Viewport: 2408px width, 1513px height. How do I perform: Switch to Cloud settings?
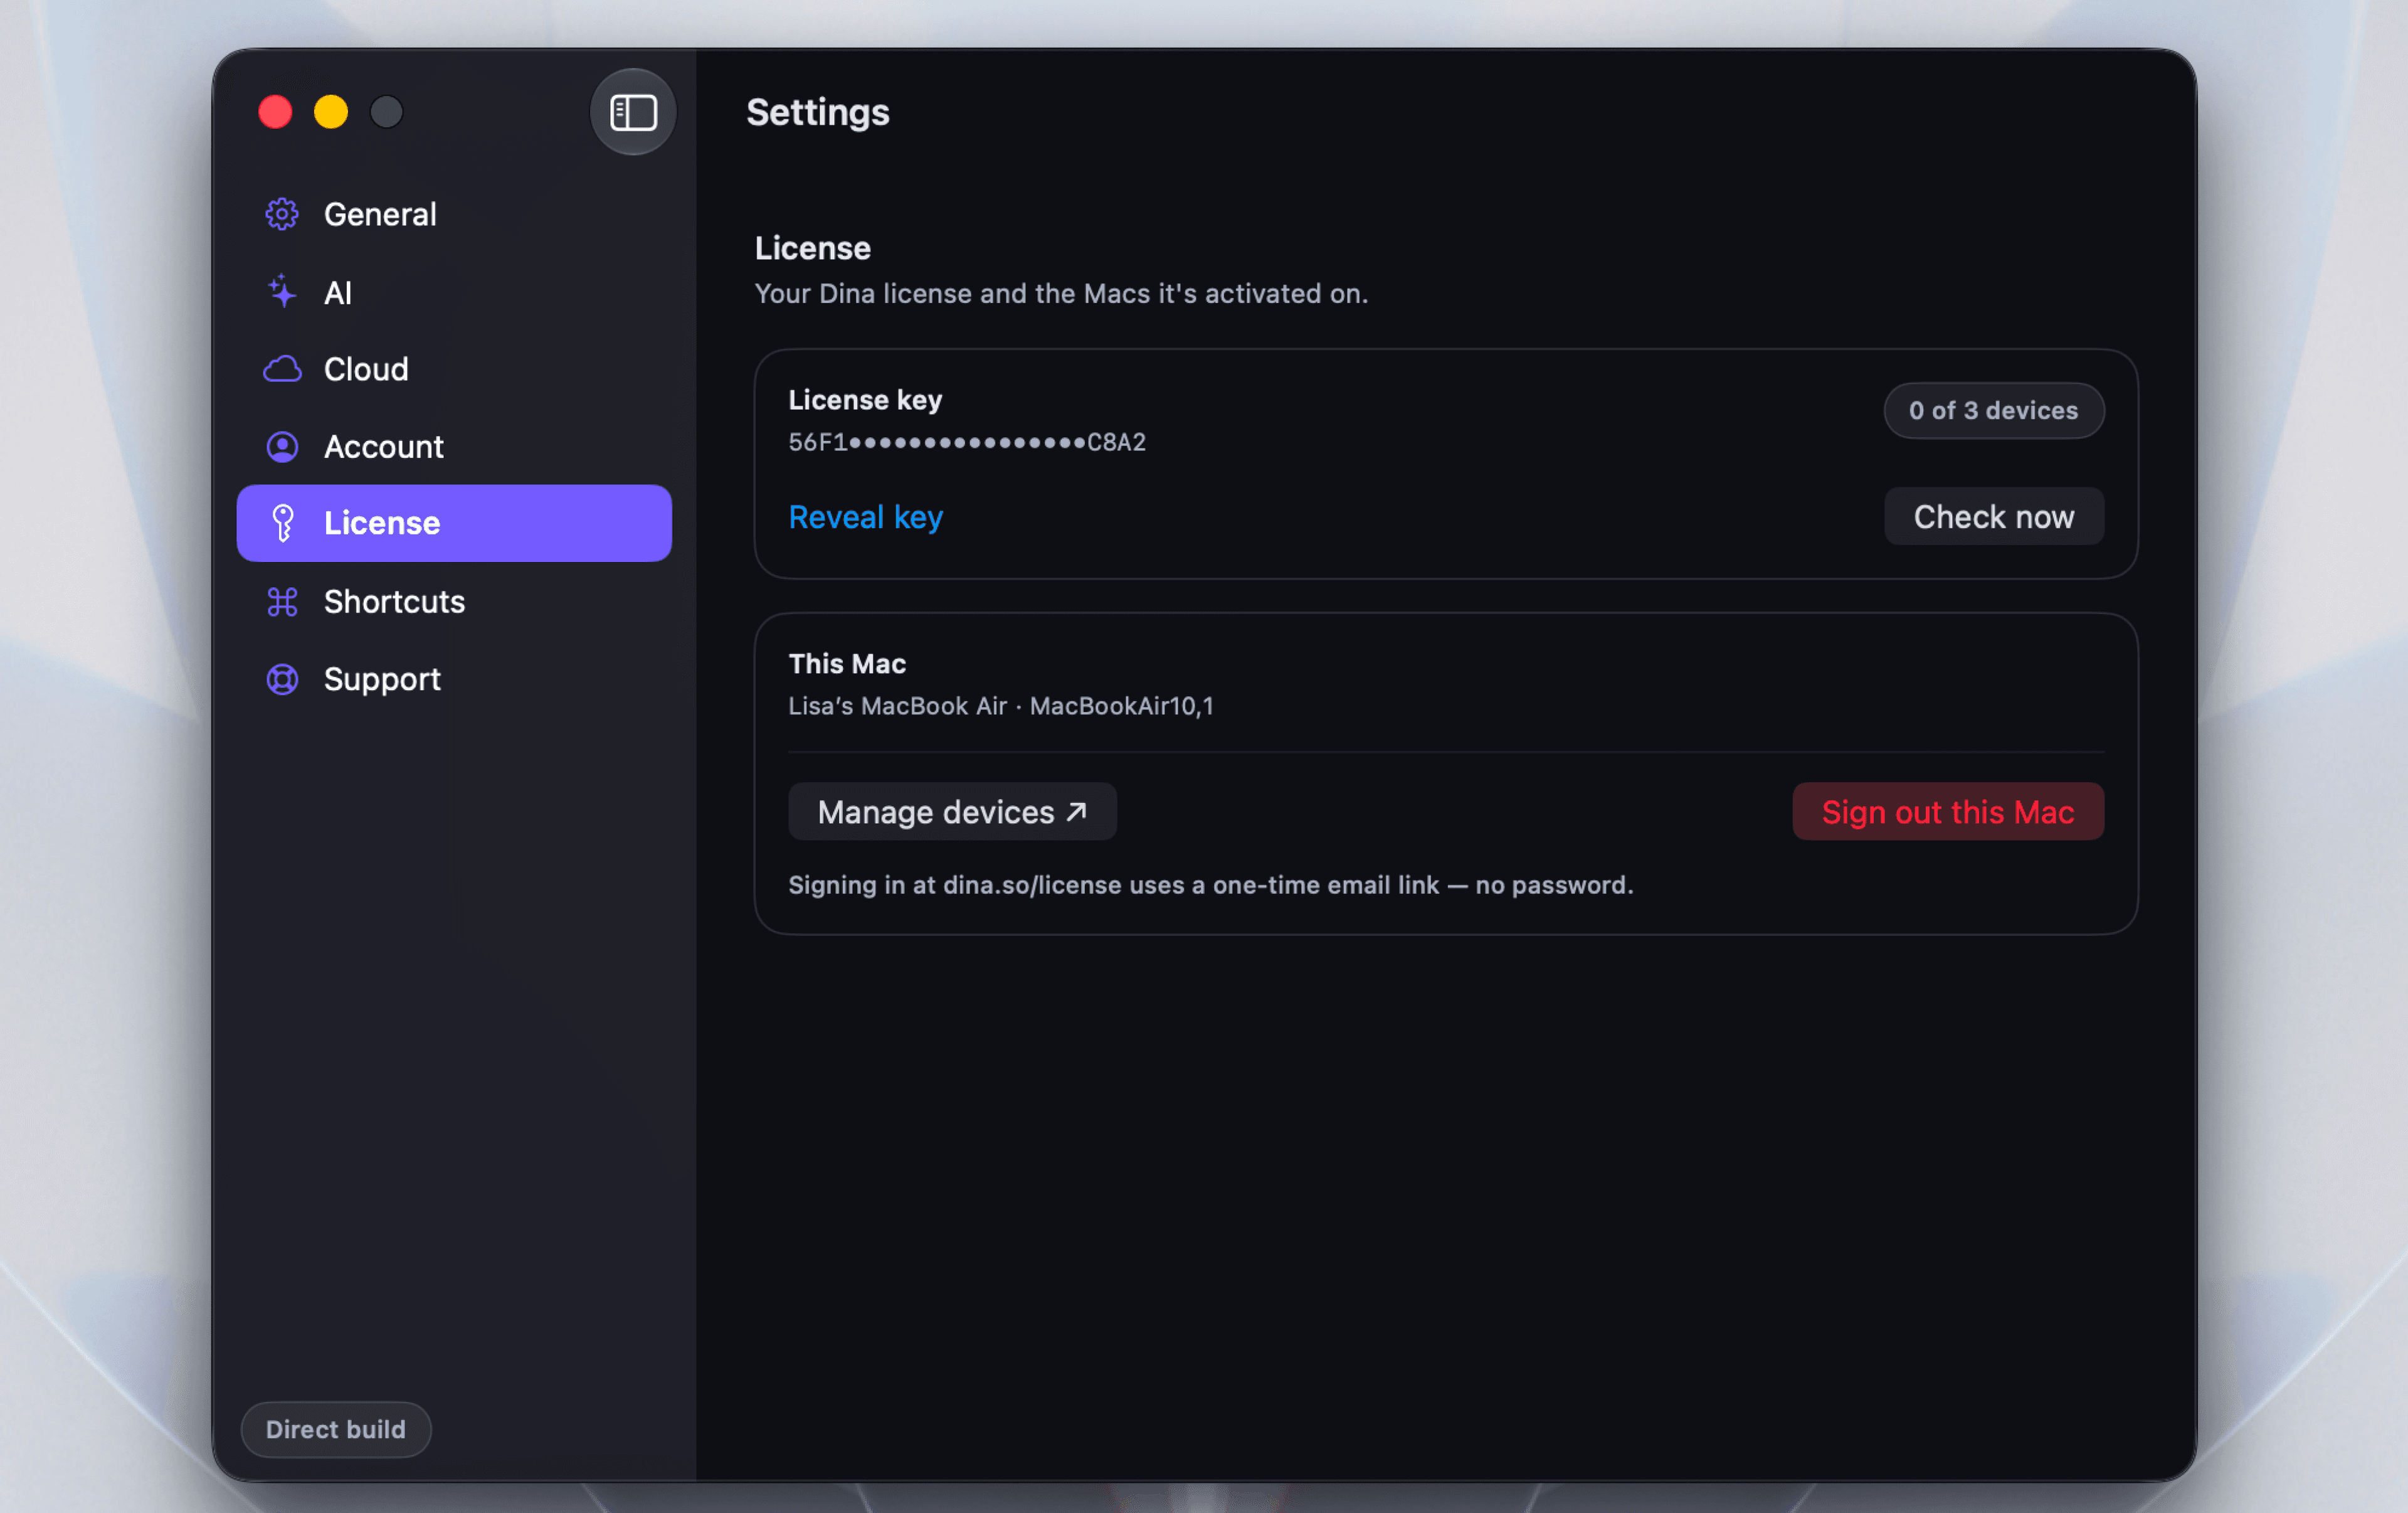tap(454, 369)
